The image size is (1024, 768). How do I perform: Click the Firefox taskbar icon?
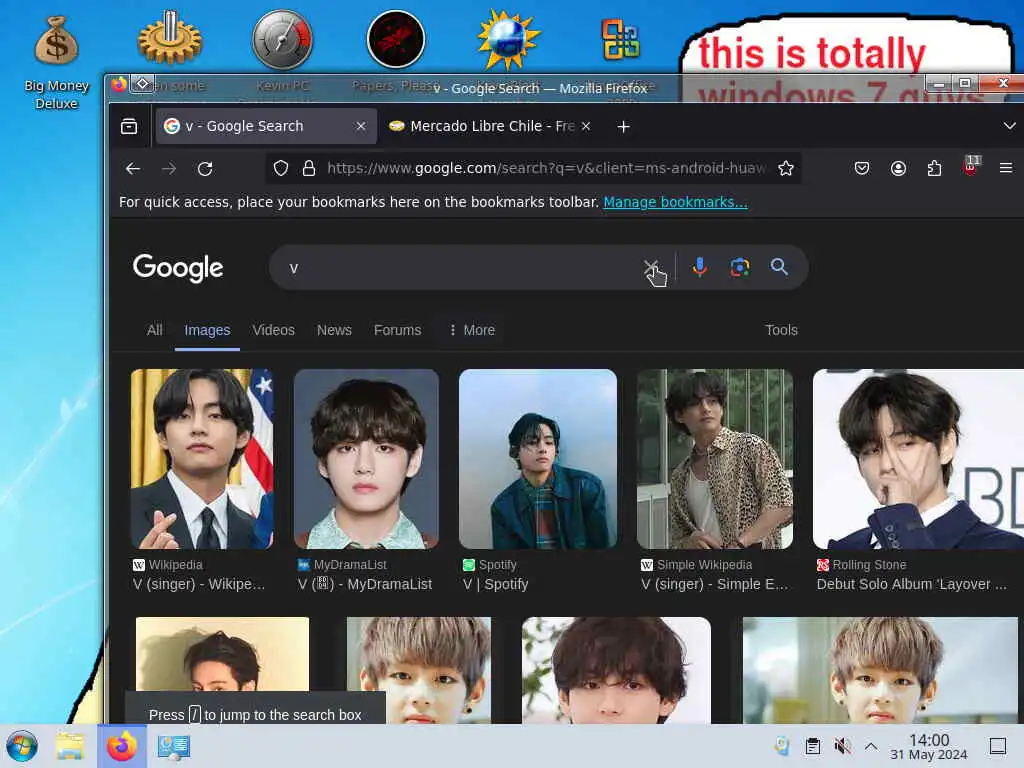(121, 746)
